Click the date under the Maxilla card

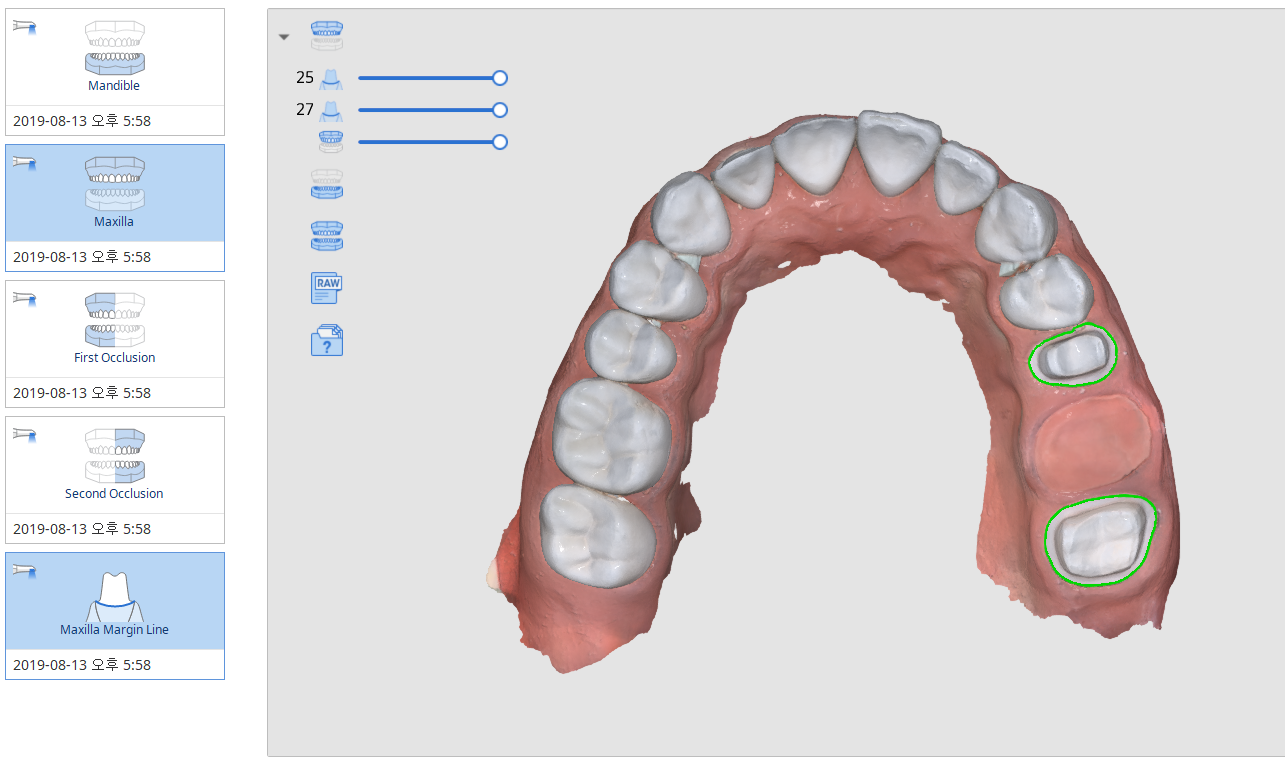tap(82, 257)
